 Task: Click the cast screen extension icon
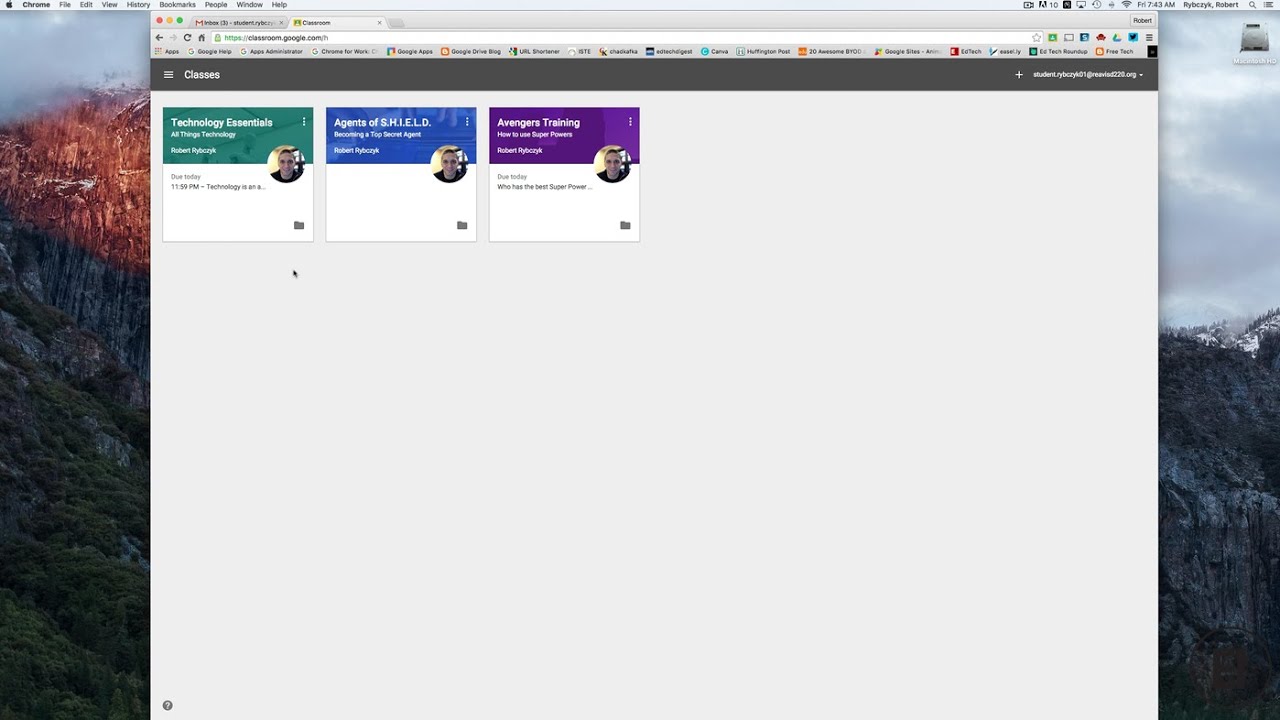click(x=1069, y=37)
